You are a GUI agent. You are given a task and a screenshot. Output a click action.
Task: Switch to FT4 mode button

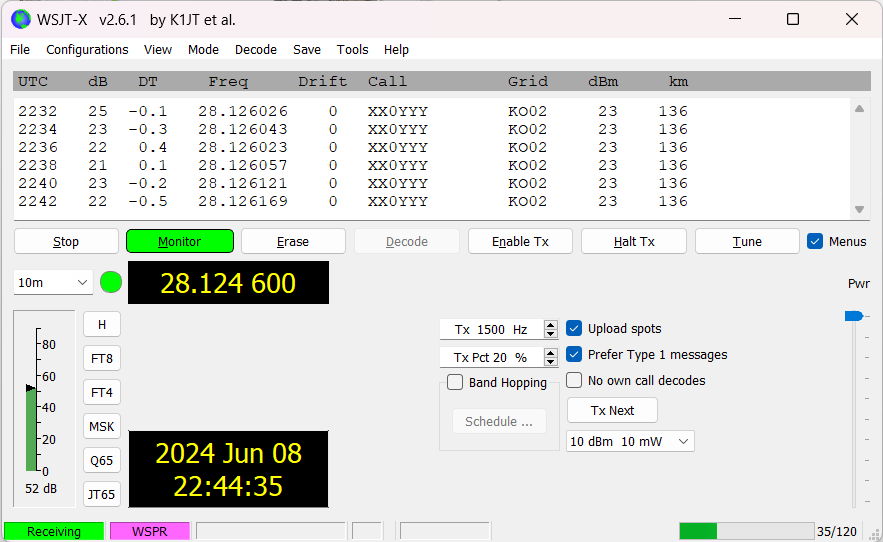(x=102, y=392)
